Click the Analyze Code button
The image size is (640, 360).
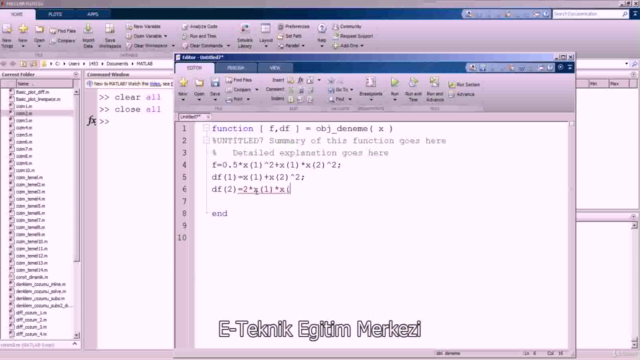coord(200,27)
